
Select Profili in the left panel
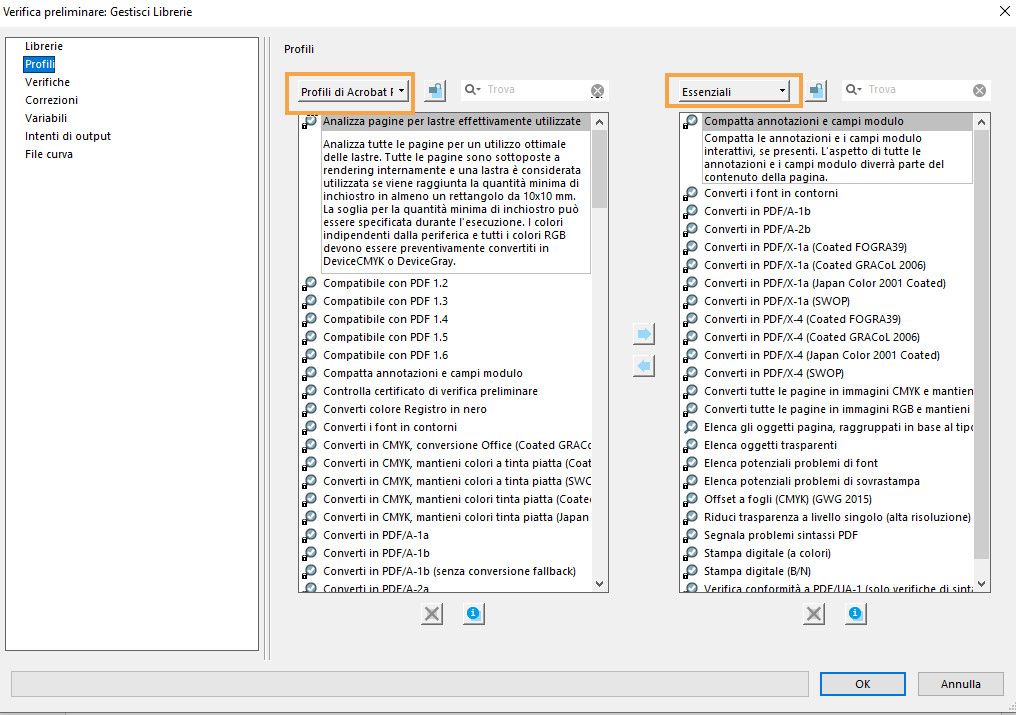(x=40, y=64)
